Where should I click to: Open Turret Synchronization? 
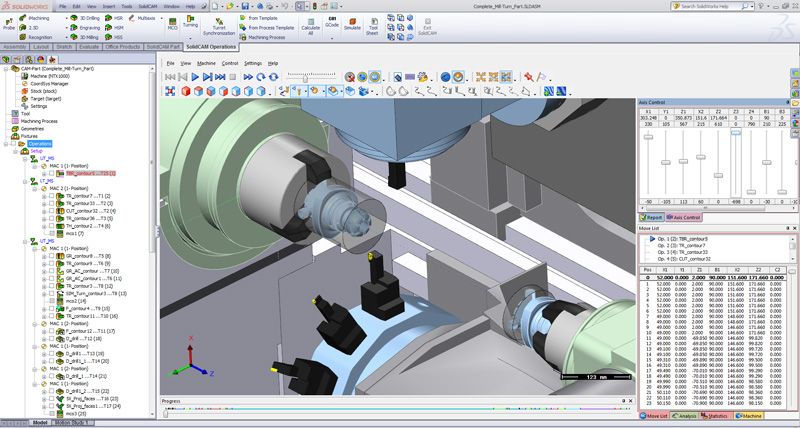(219, 27)
